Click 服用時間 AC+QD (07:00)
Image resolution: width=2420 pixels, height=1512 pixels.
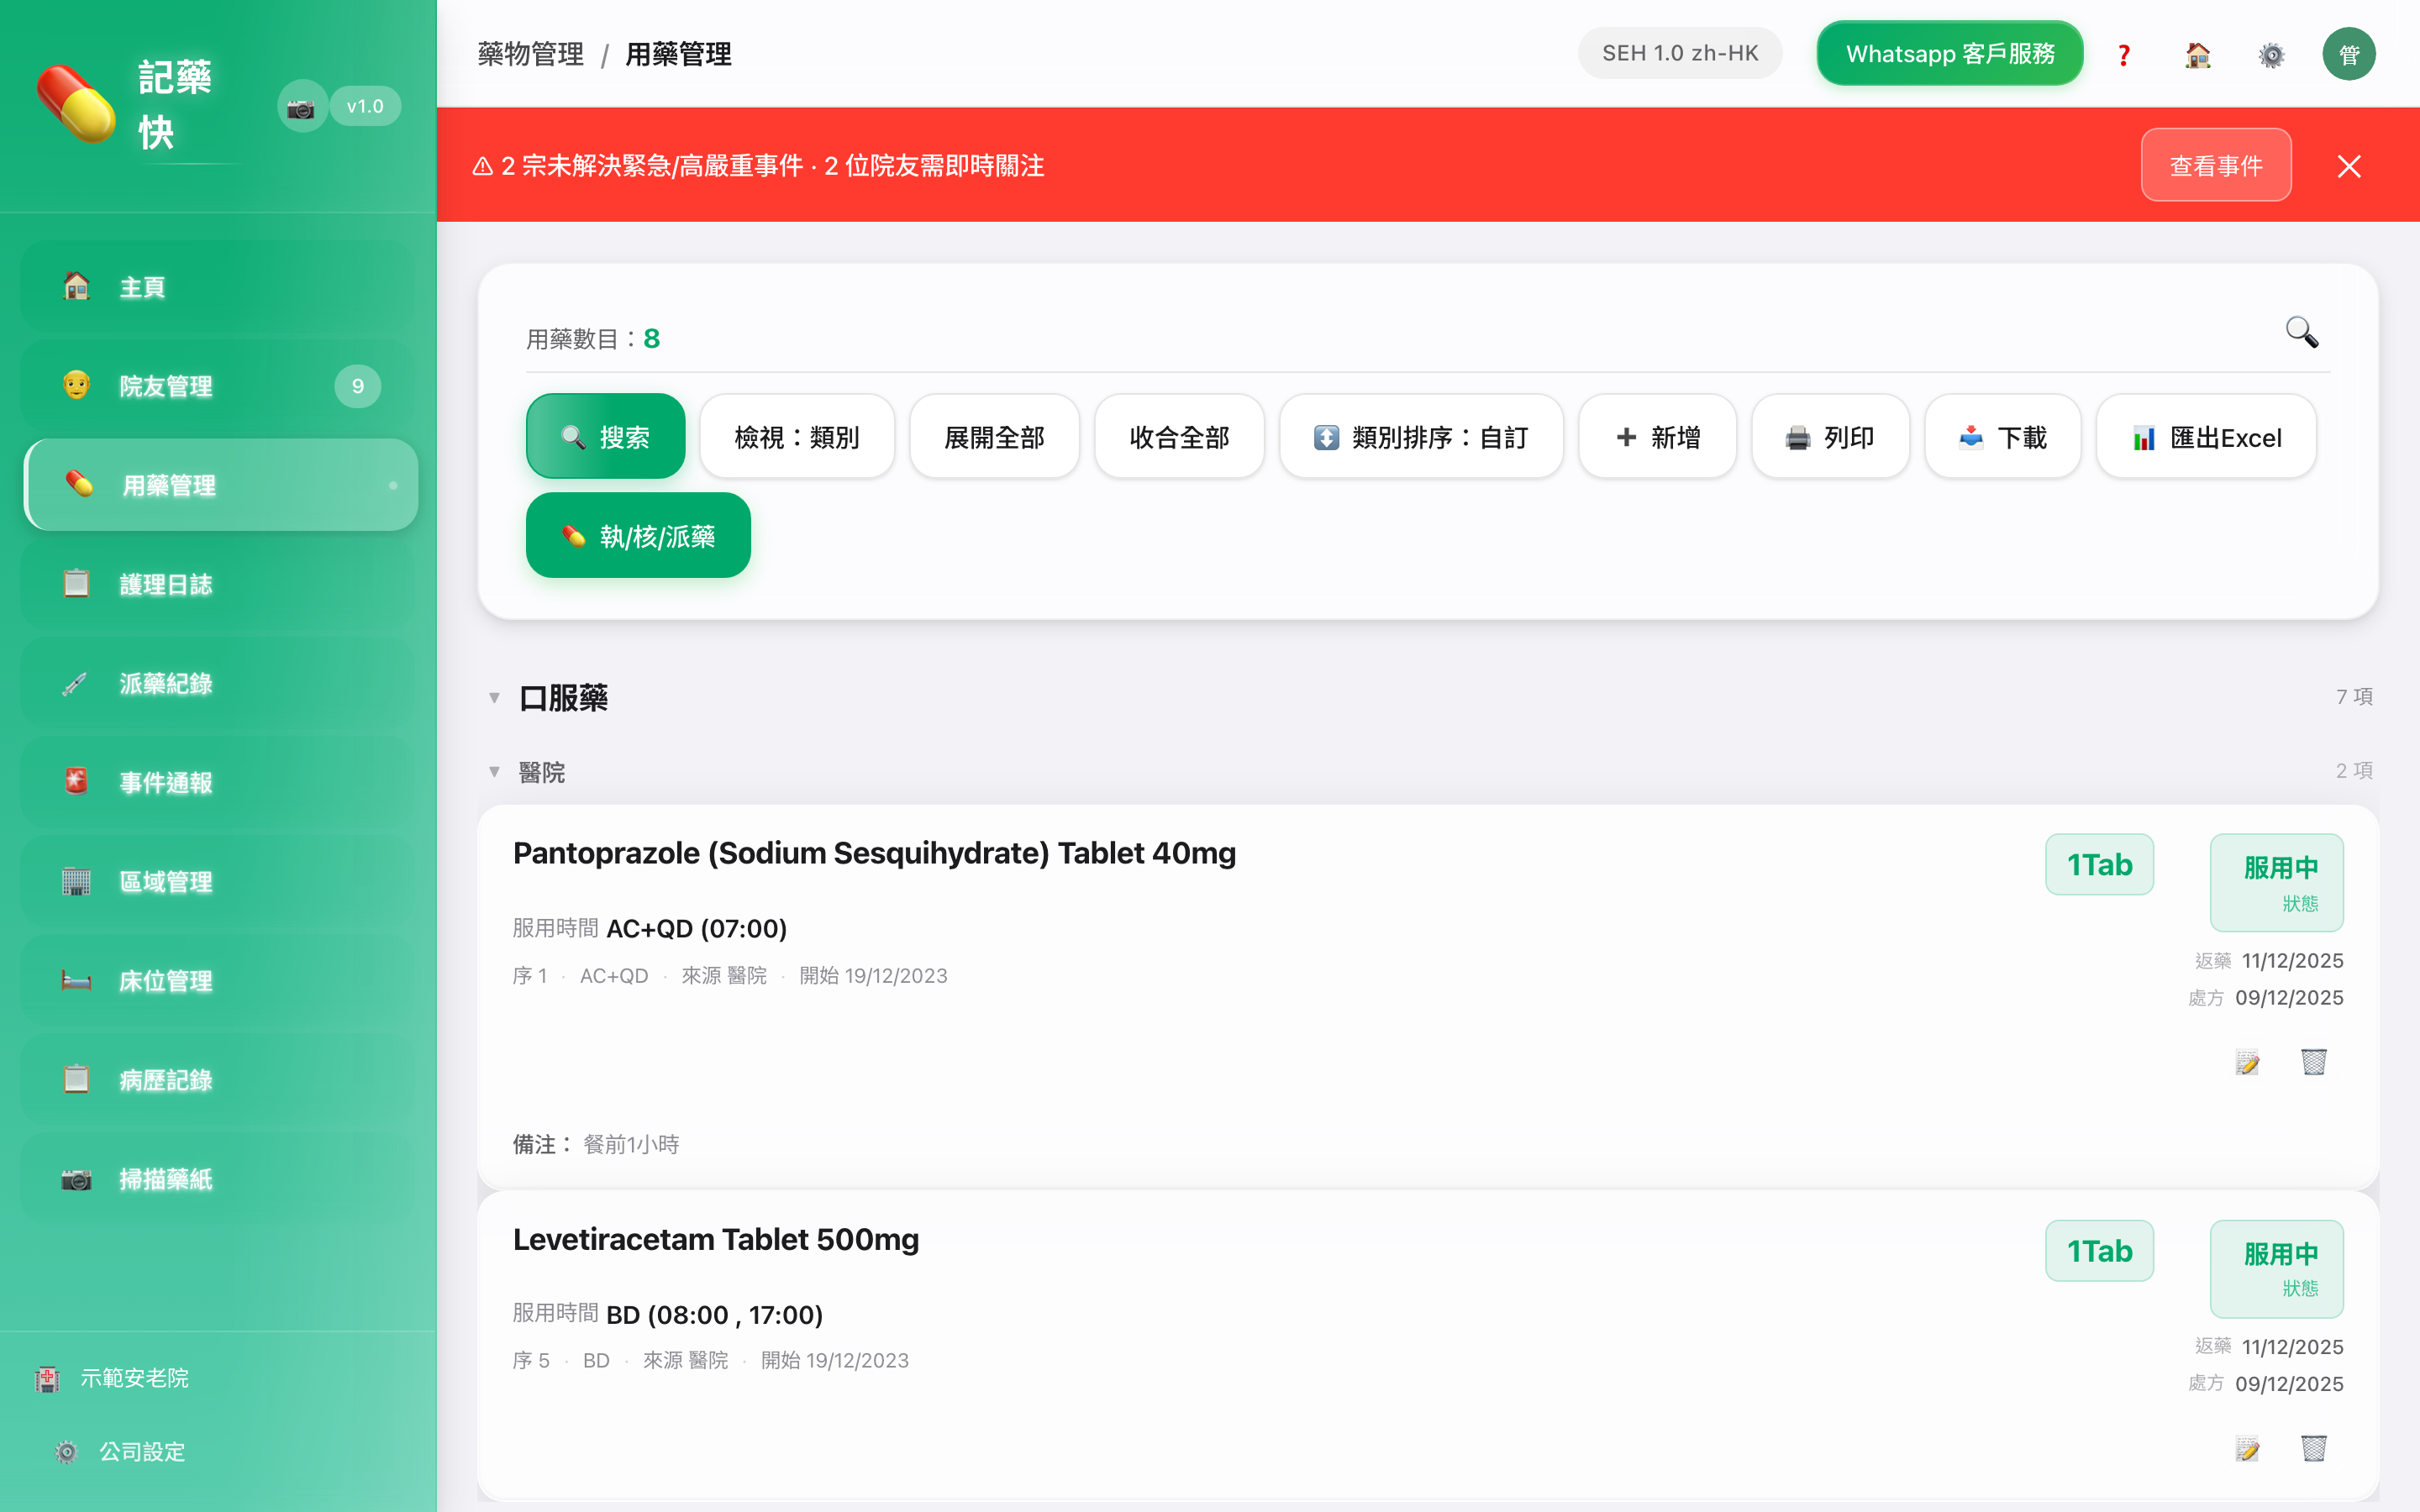tap(650, 929)
